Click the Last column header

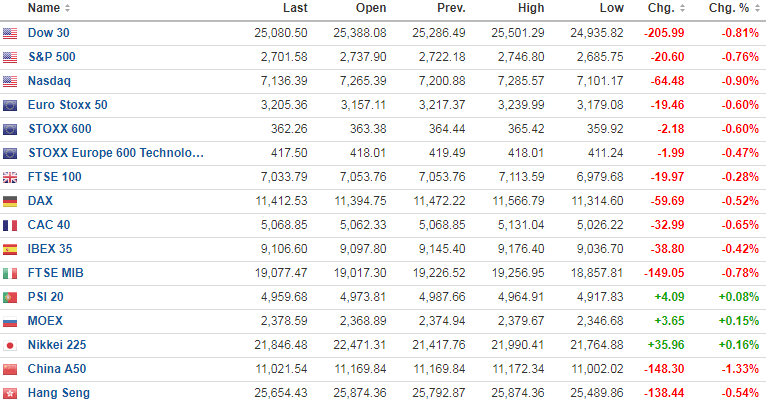pyautogui.click(x=294, y=8)
